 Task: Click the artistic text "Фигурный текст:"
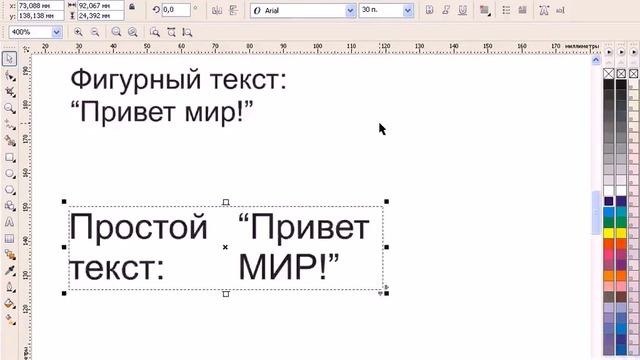[179, 79]
